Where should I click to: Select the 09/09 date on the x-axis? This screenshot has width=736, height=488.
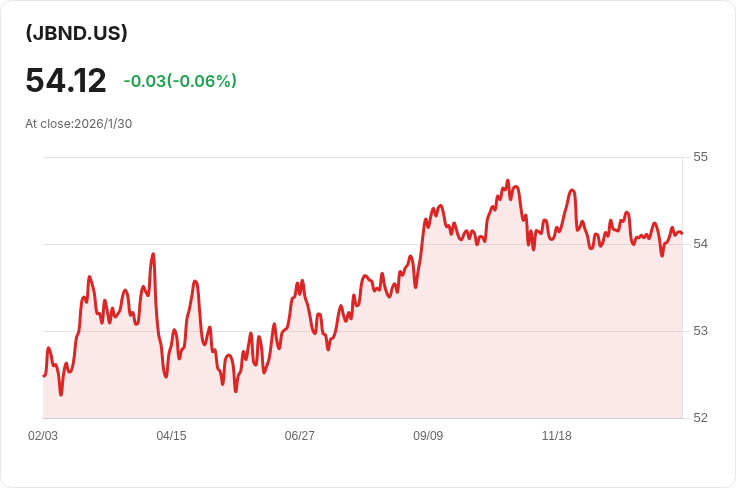tap(428, 436)
